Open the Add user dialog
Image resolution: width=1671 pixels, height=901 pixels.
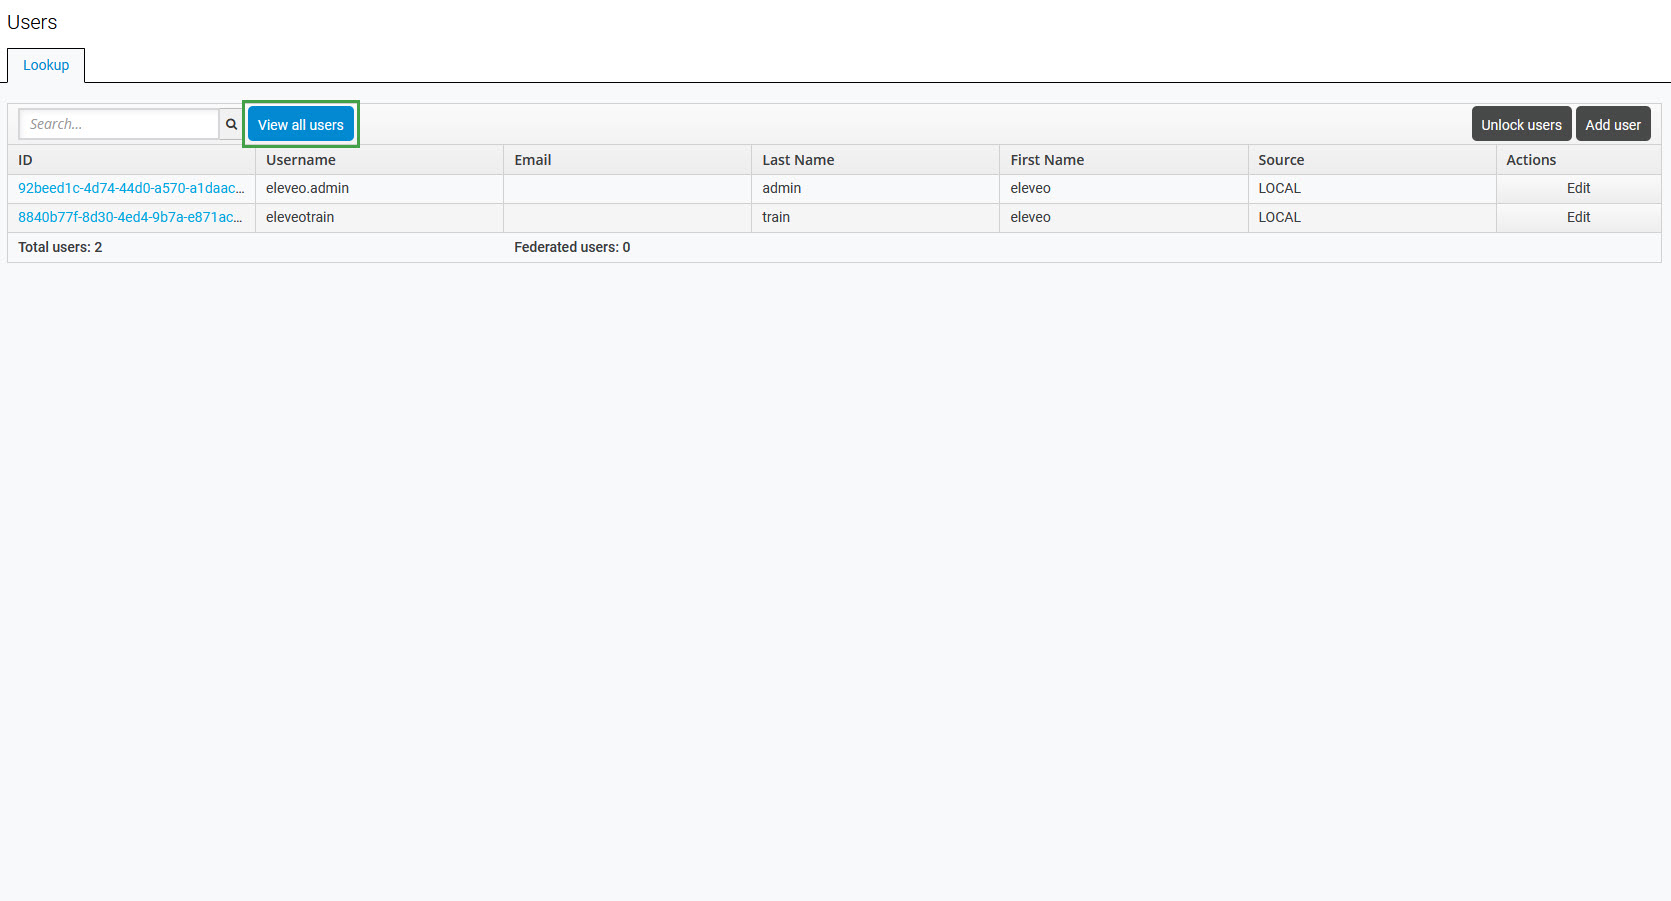tap(1612, 125)
